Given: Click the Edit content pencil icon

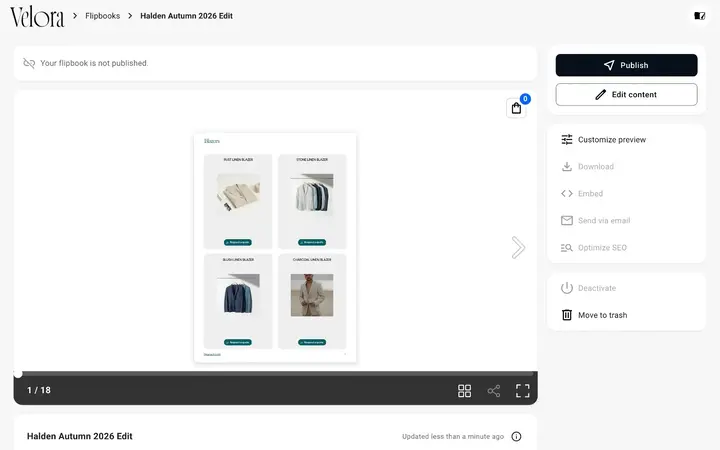Looking at the screenshot, I should click(601, 95).
